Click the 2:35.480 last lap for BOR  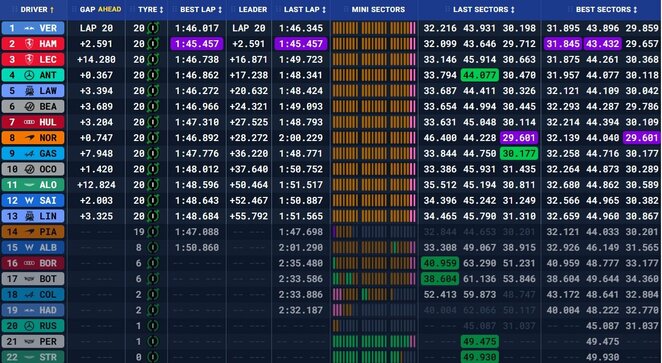click(301, 263)
